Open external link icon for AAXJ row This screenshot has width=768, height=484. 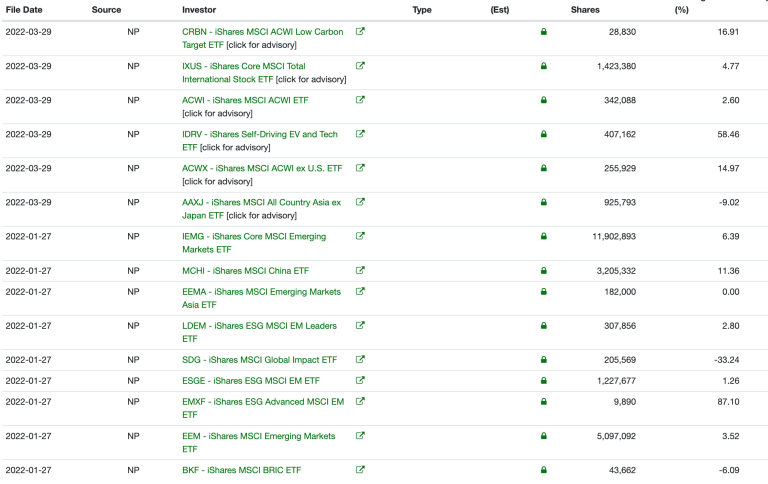point(360,202)
